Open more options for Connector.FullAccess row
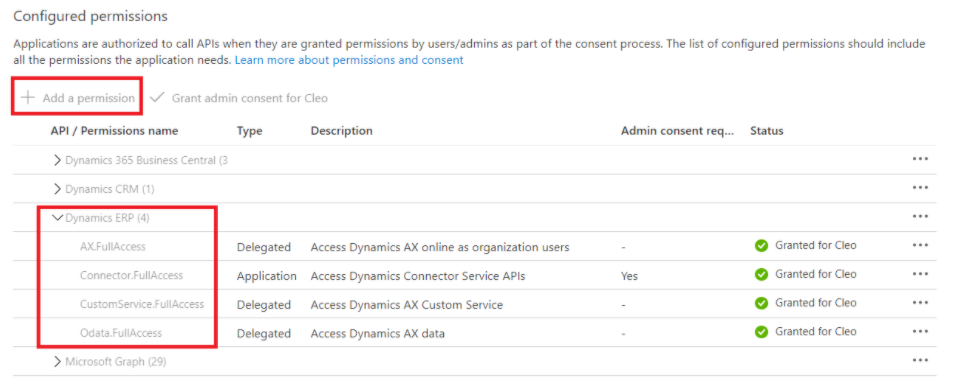 tap(920, 274)
